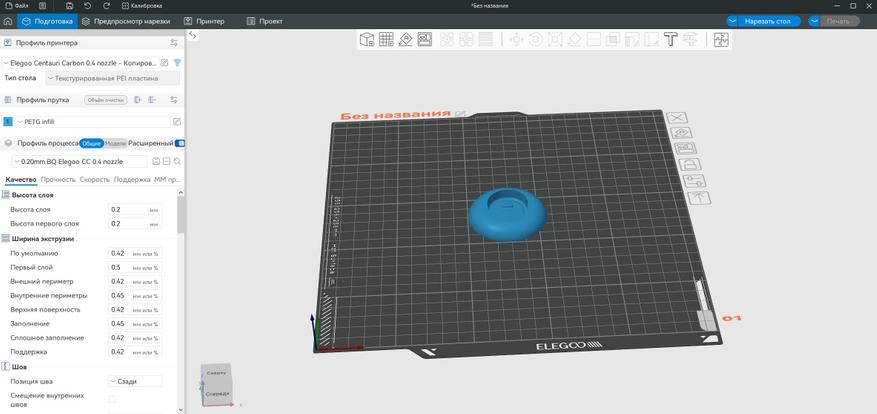Image resolution: width=877 pixels, height=414 pixels.
Task: Open the filament profile settings sliders icon
Action: tap(173, 100)
